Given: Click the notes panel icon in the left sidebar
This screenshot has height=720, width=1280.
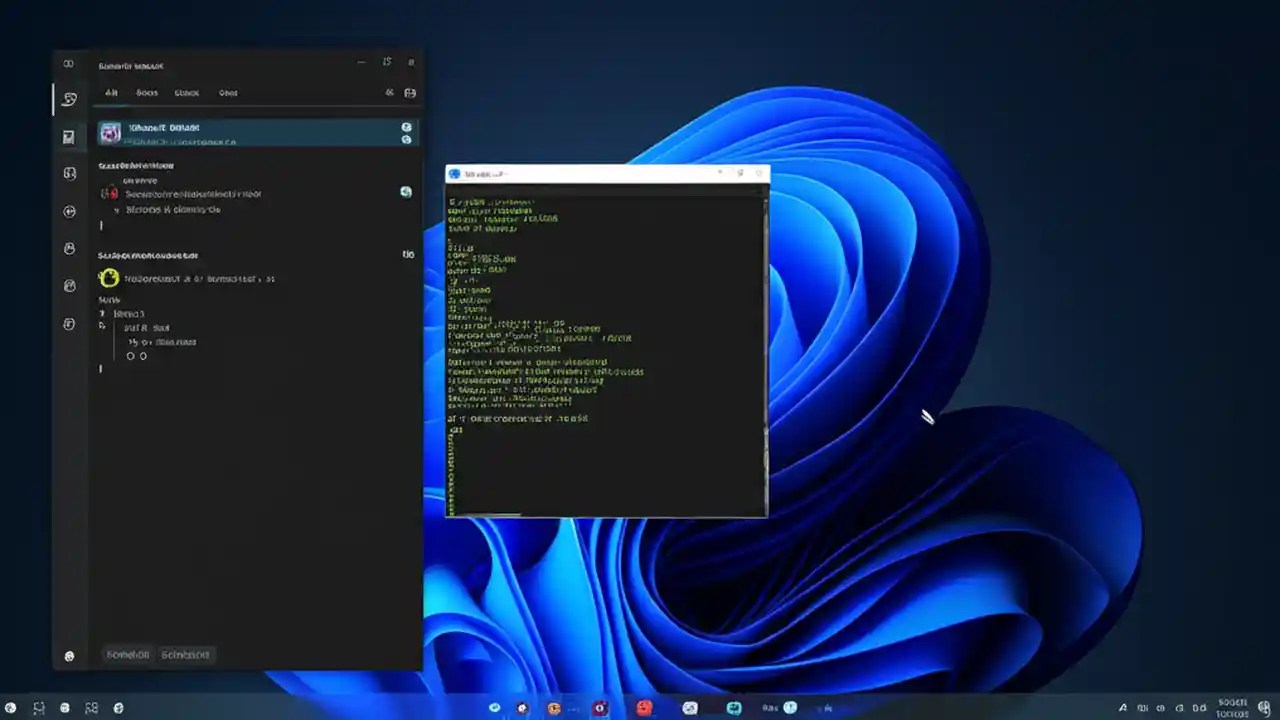Looking at the screenshot, I should 68,137.
